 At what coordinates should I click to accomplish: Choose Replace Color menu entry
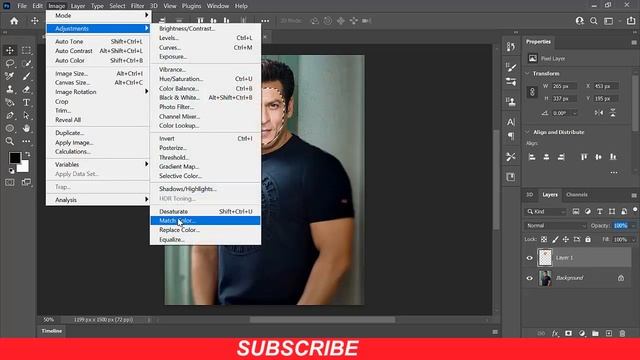pyautogui.click(x=205, y=230)
